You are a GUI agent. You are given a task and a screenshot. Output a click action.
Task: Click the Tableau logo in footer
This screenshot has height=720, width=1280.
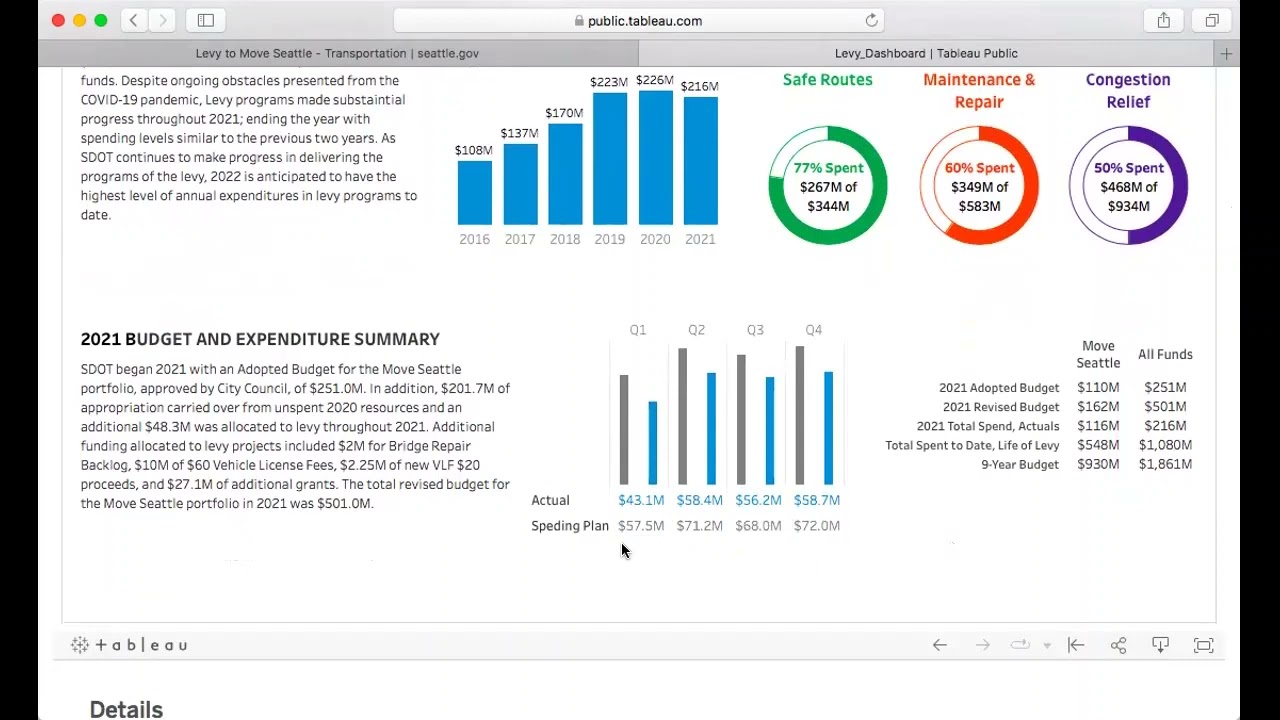129,645
